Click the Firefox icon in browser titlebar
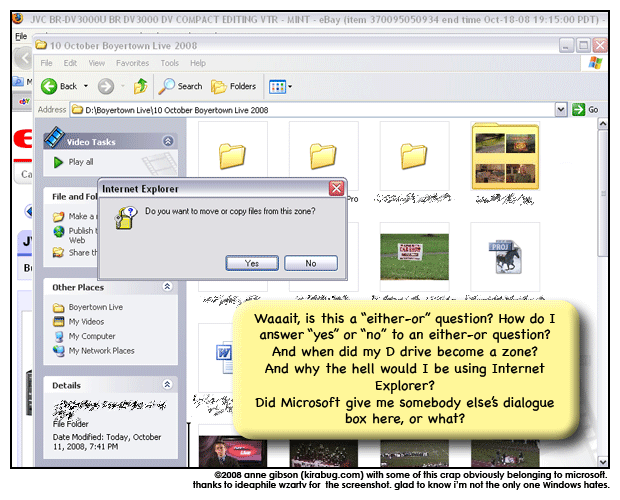 (x=18, y=19)
